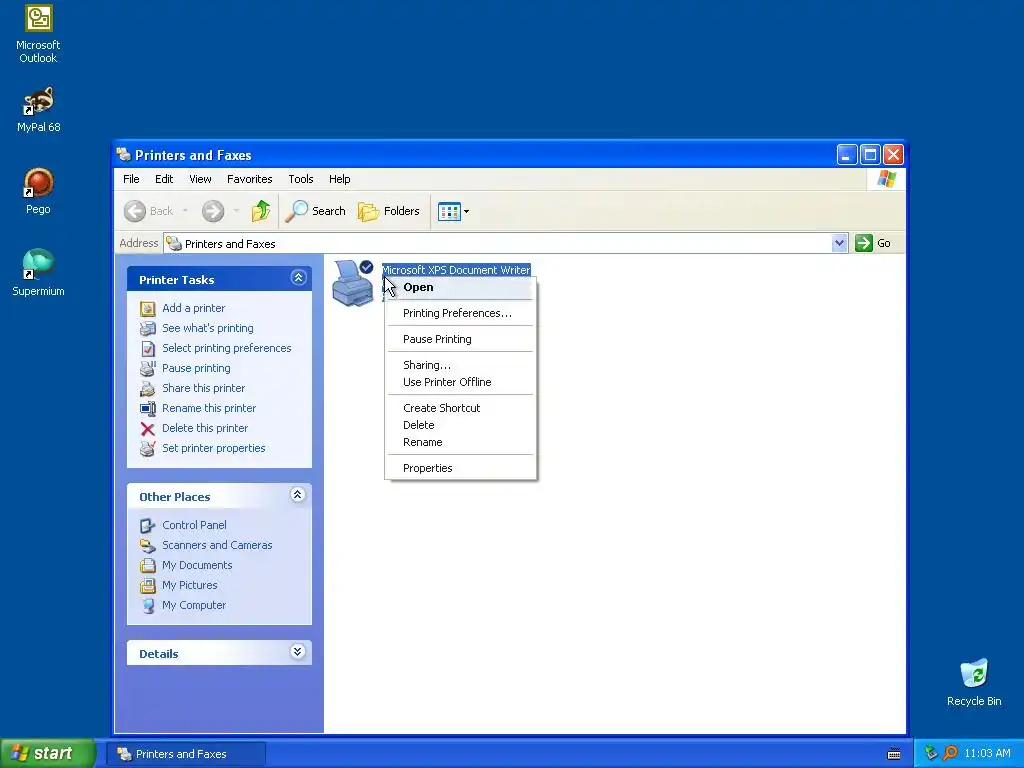Open the Favorites menu
Screen dimensions: 1024x768
(249, 179)
